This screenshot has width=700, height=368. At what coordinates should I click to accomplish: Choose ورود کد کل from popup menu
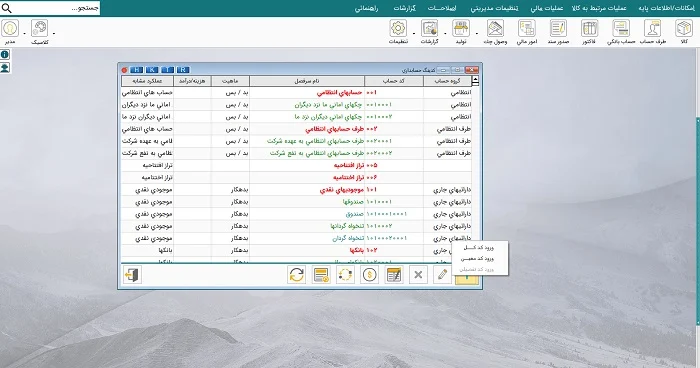479,247
